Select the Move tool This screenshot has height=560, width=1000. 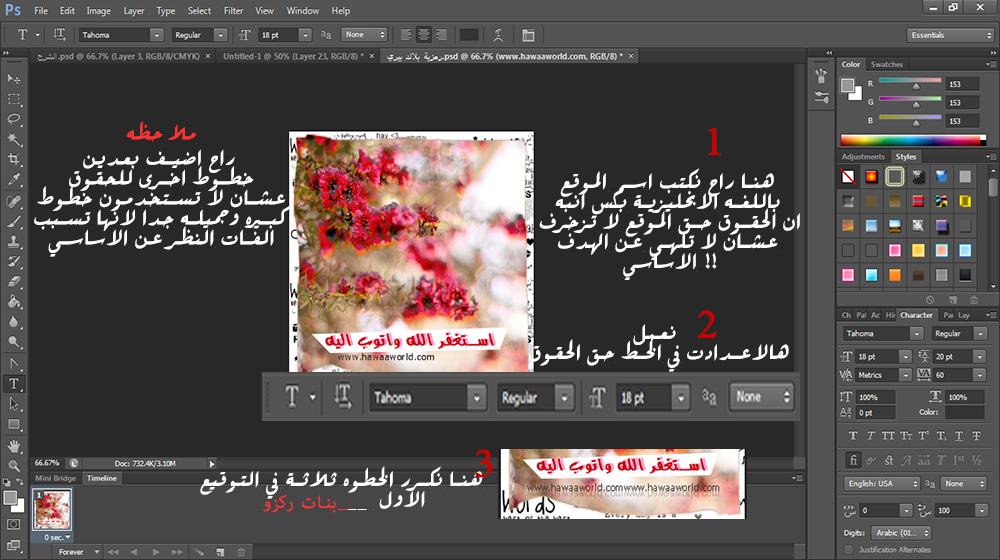coord(14,79)
